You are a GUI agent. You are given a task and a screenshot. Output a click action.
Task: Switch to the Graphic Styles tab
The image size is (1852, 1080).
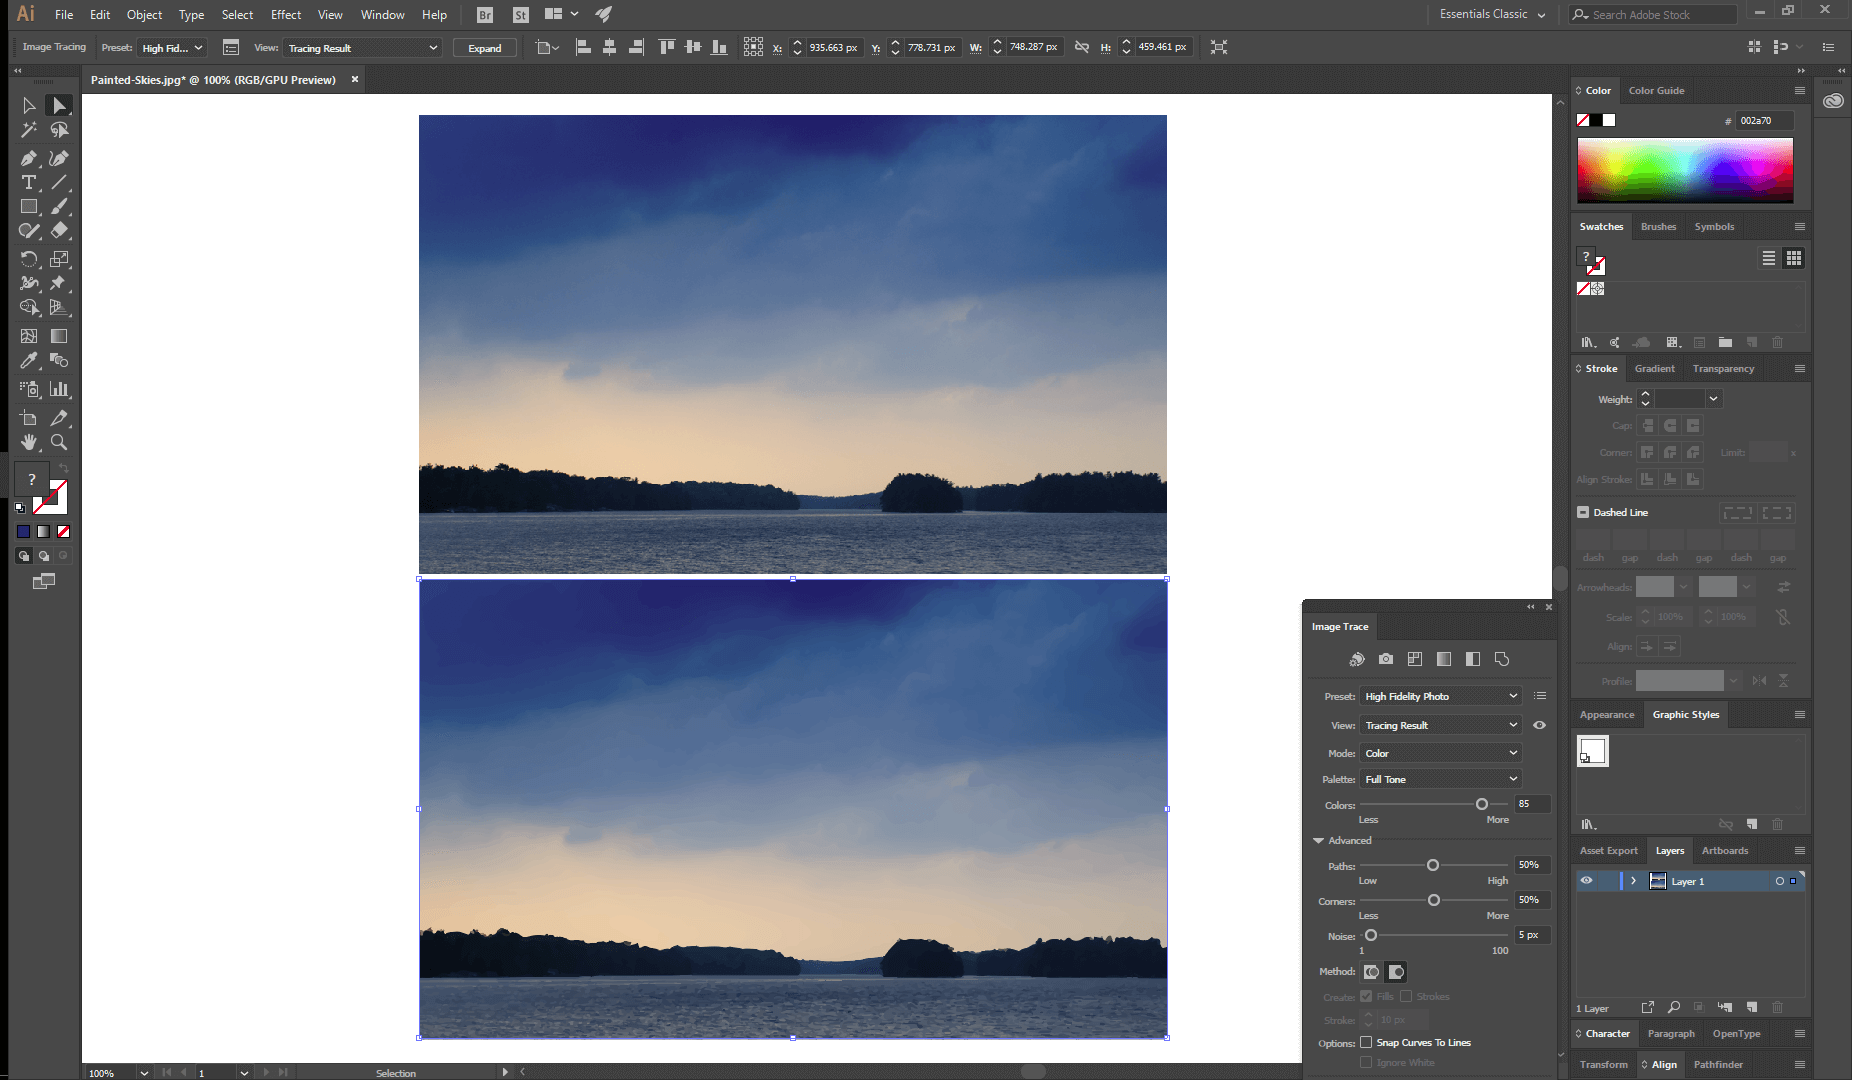click(x=1685, y=714)
